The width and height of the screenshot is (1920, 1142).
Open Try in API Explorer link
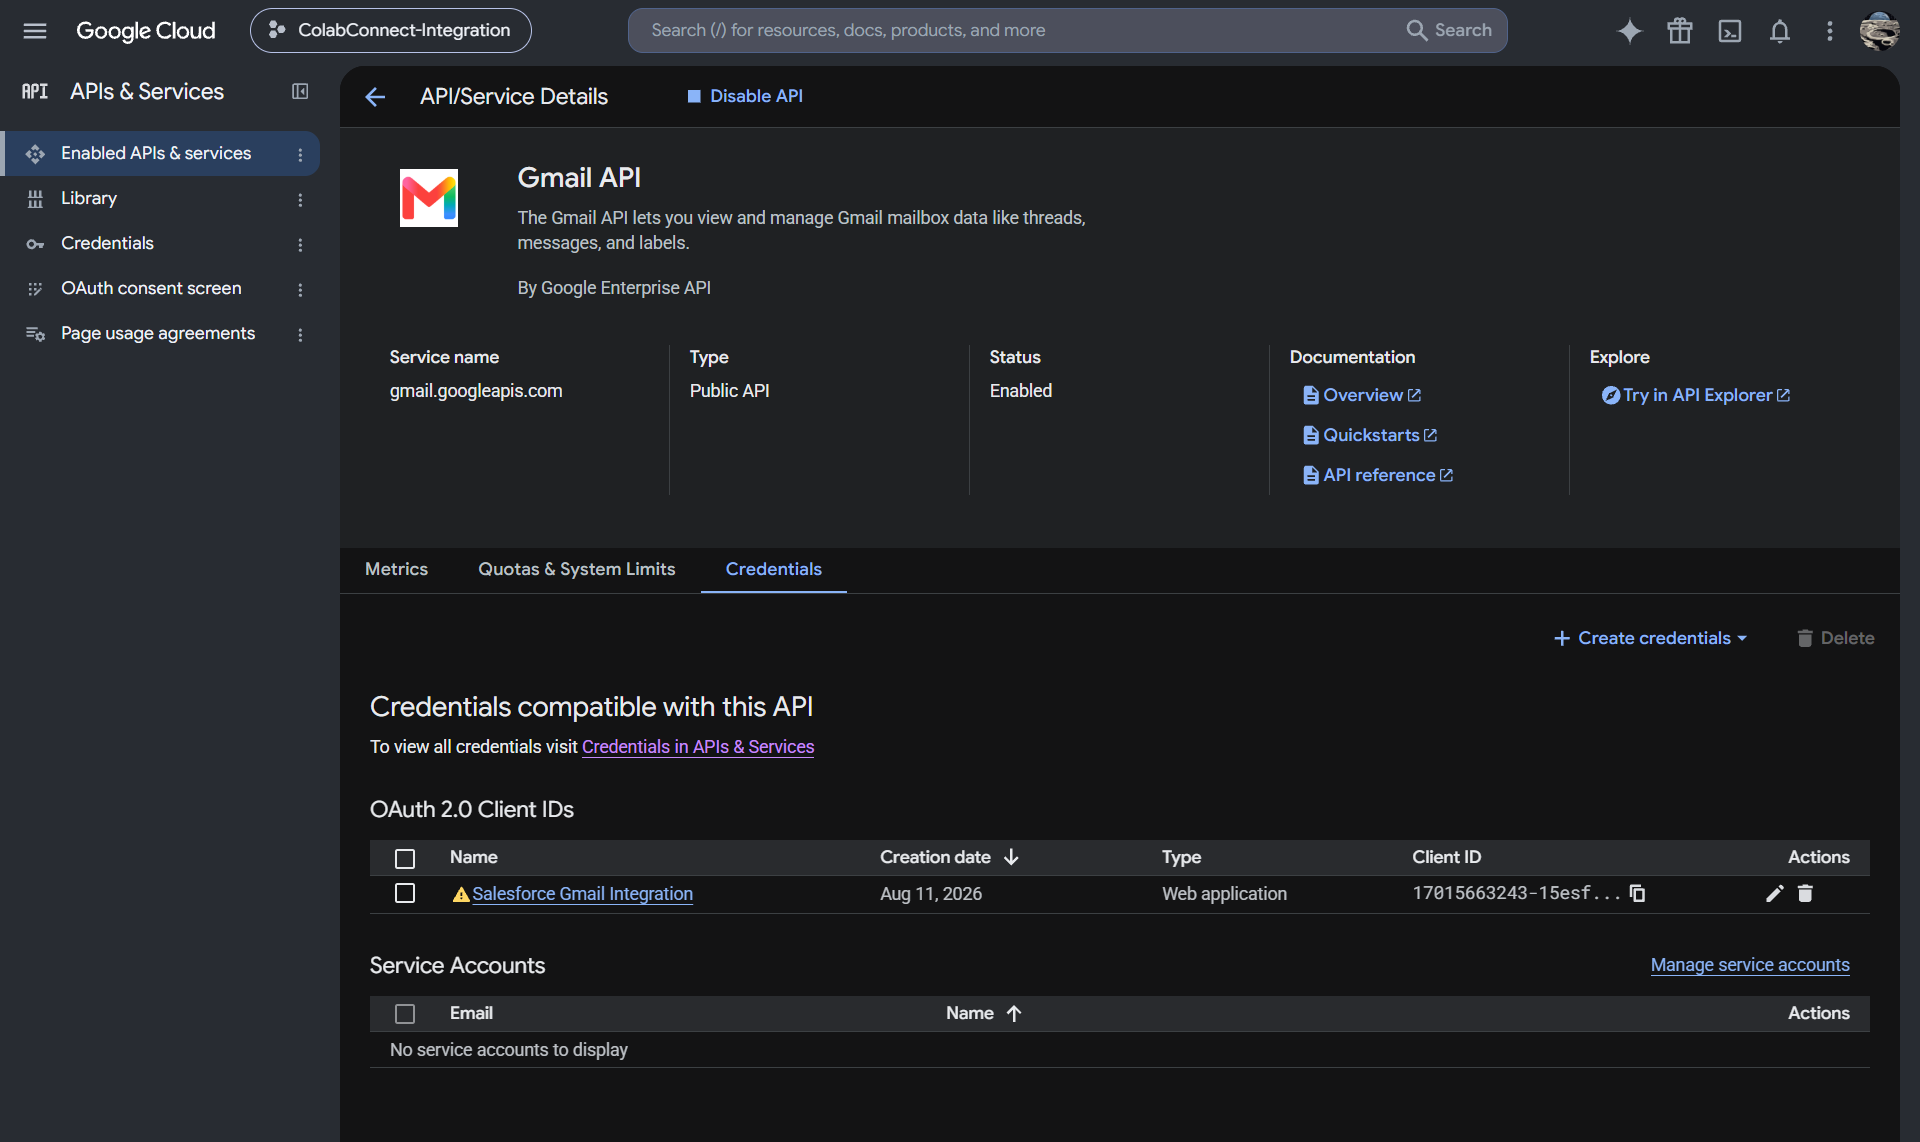[1696, 395]
